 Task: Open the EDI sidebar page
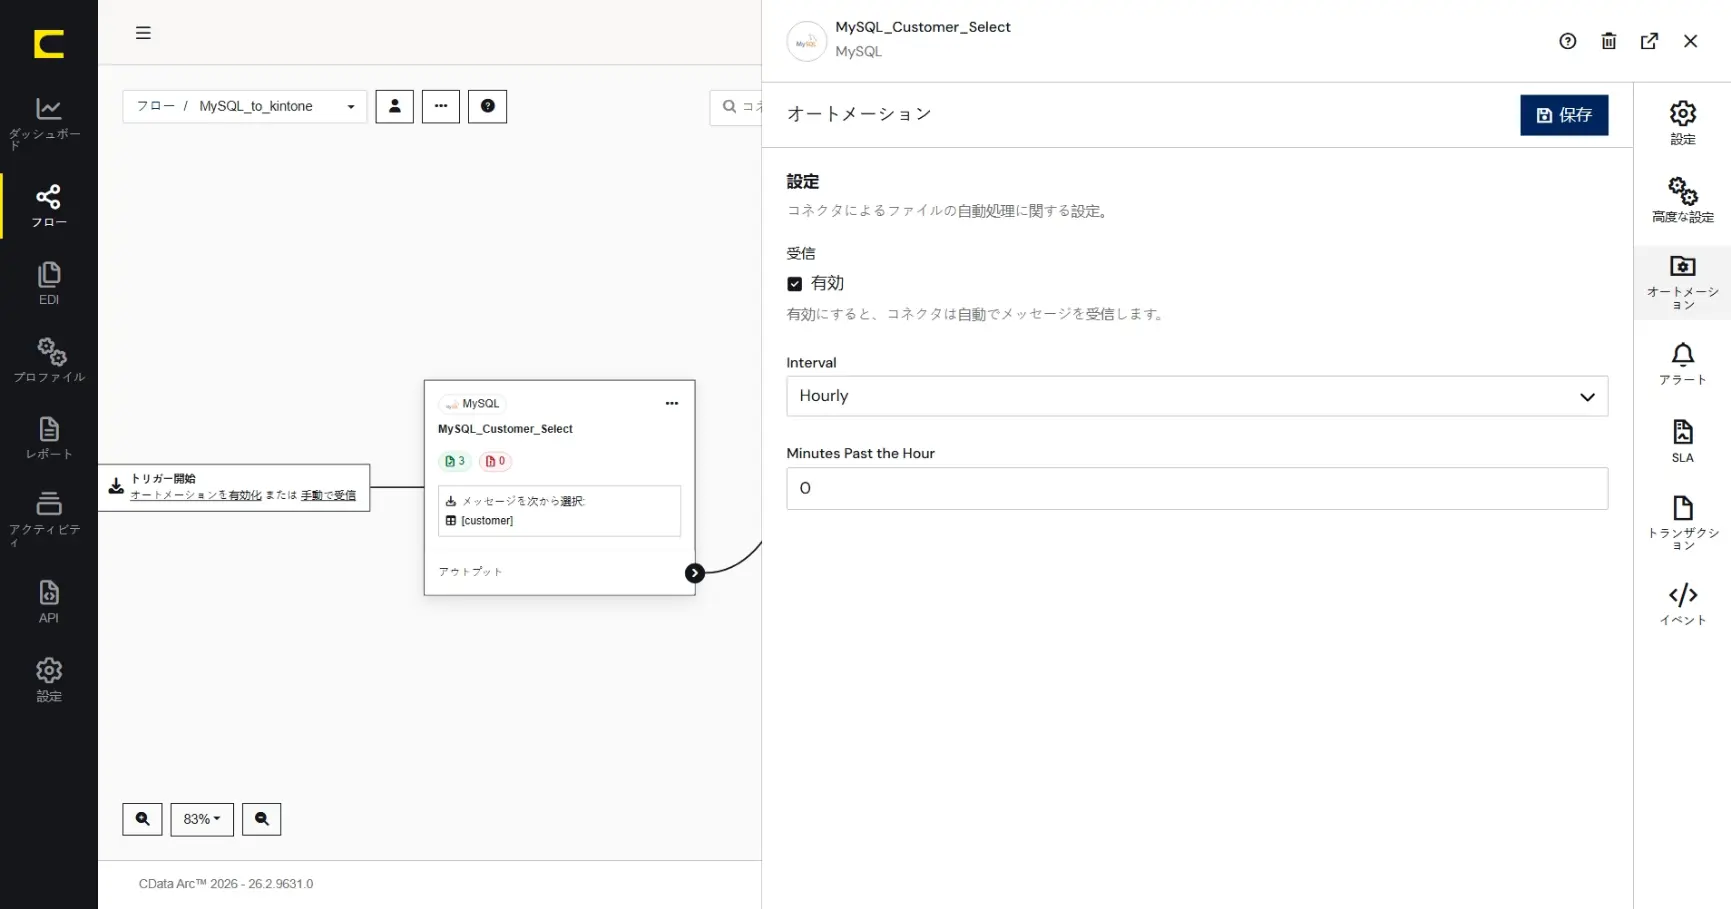click(x=48, y=284)
